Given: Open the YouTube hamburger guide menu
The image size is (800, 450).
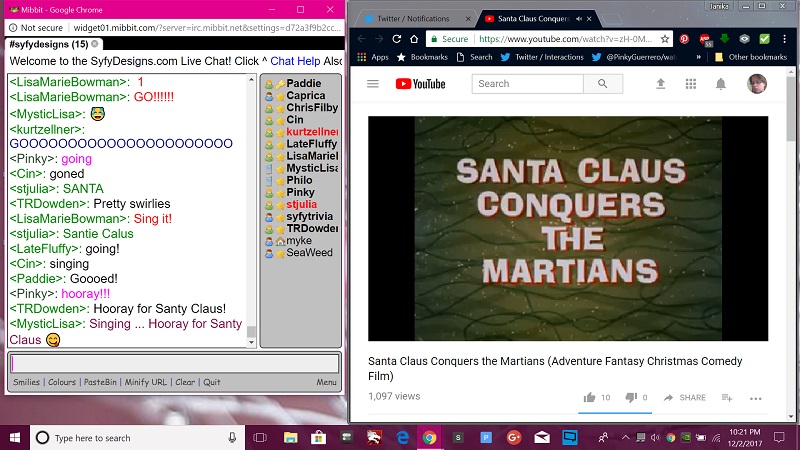Looking at the screenshot, I should click(x=373, y=84).
